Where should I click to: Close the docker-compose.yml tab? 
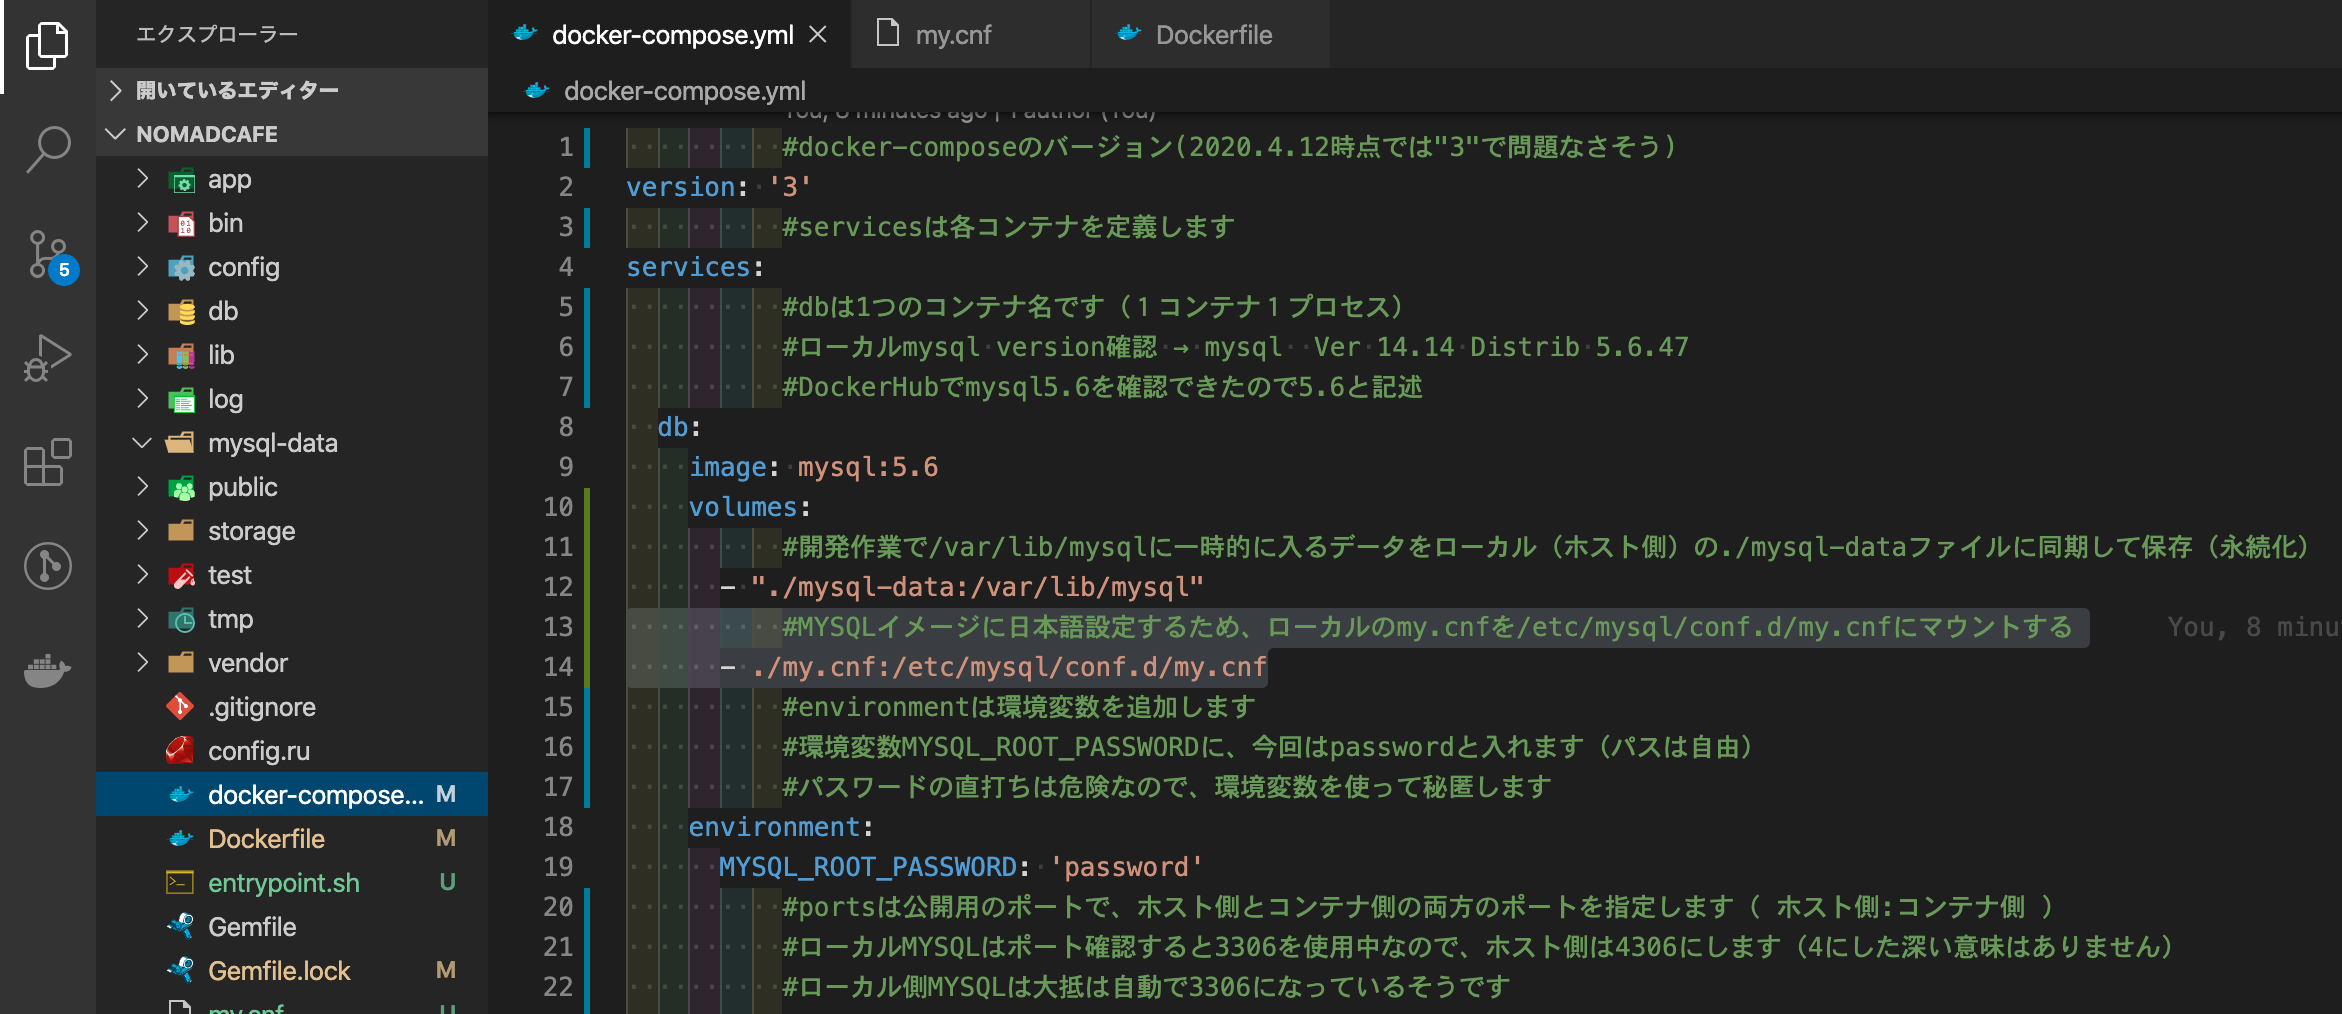click(818, 35)
